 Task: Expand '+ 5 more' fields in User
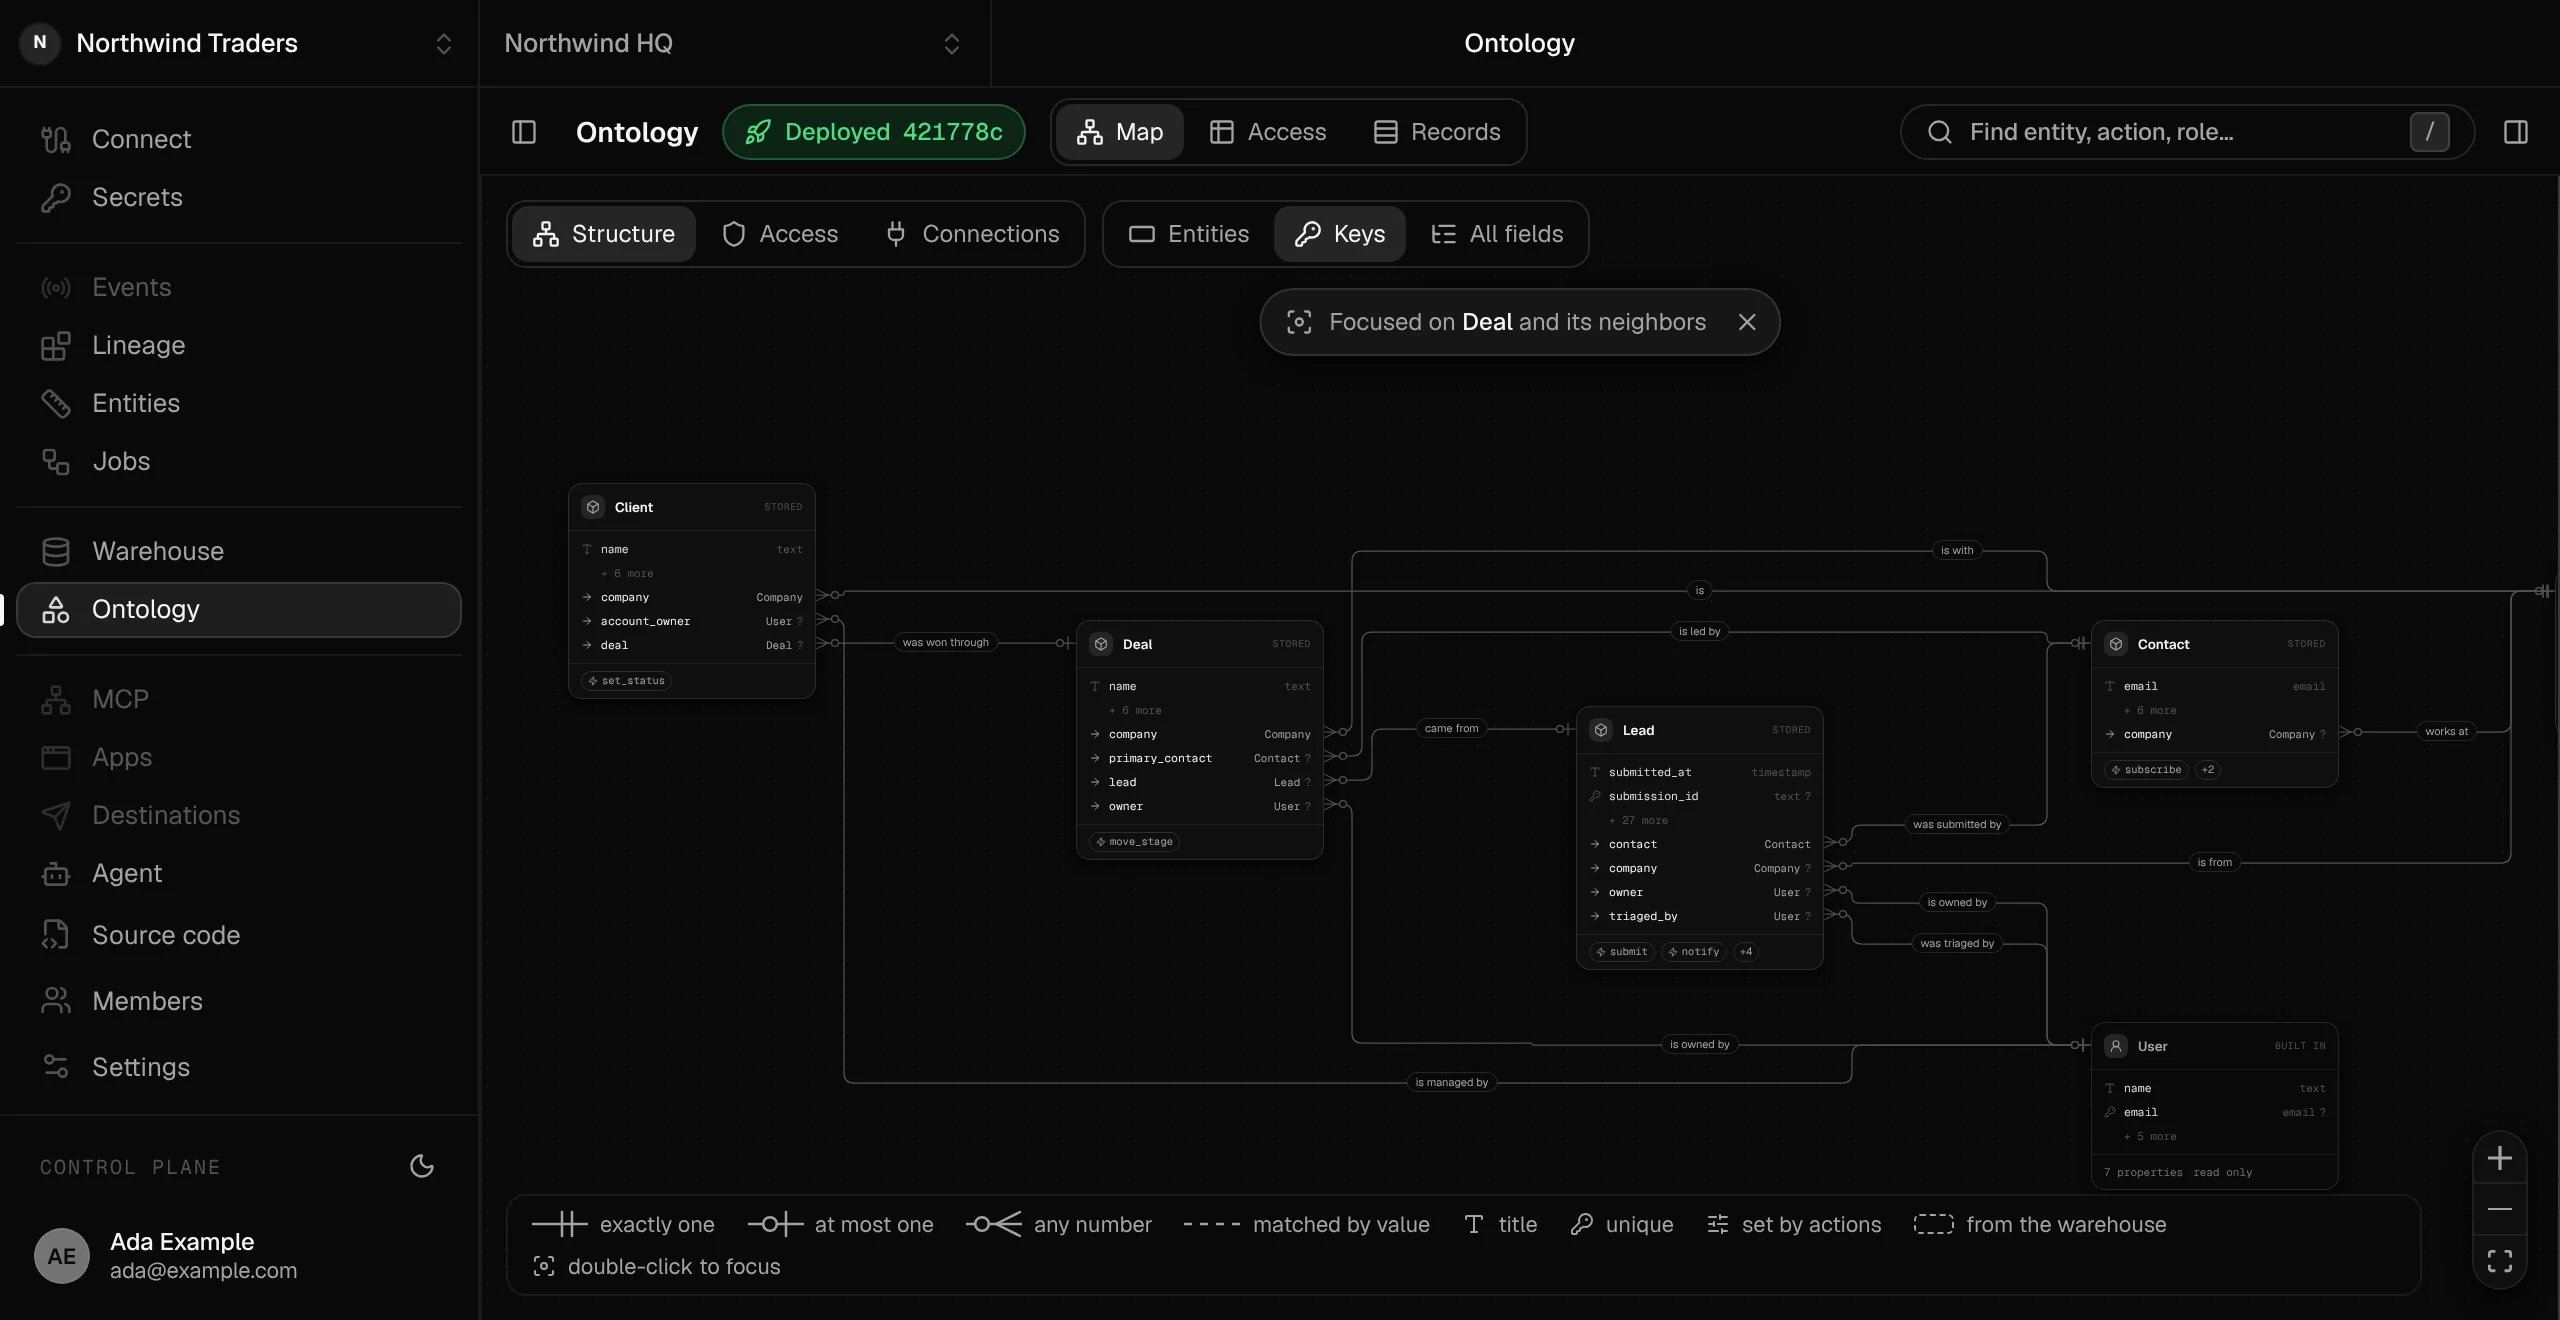click(2150, 1136)
